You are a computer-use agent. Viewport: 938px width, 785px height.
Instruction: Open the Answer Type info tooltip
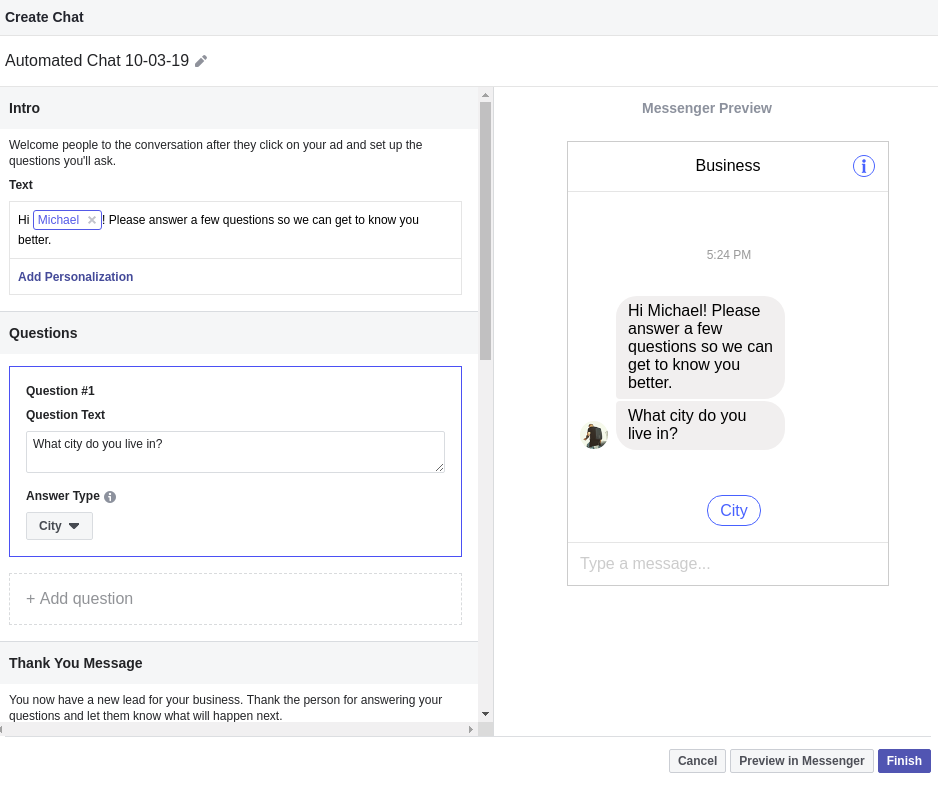coord(110,496)
